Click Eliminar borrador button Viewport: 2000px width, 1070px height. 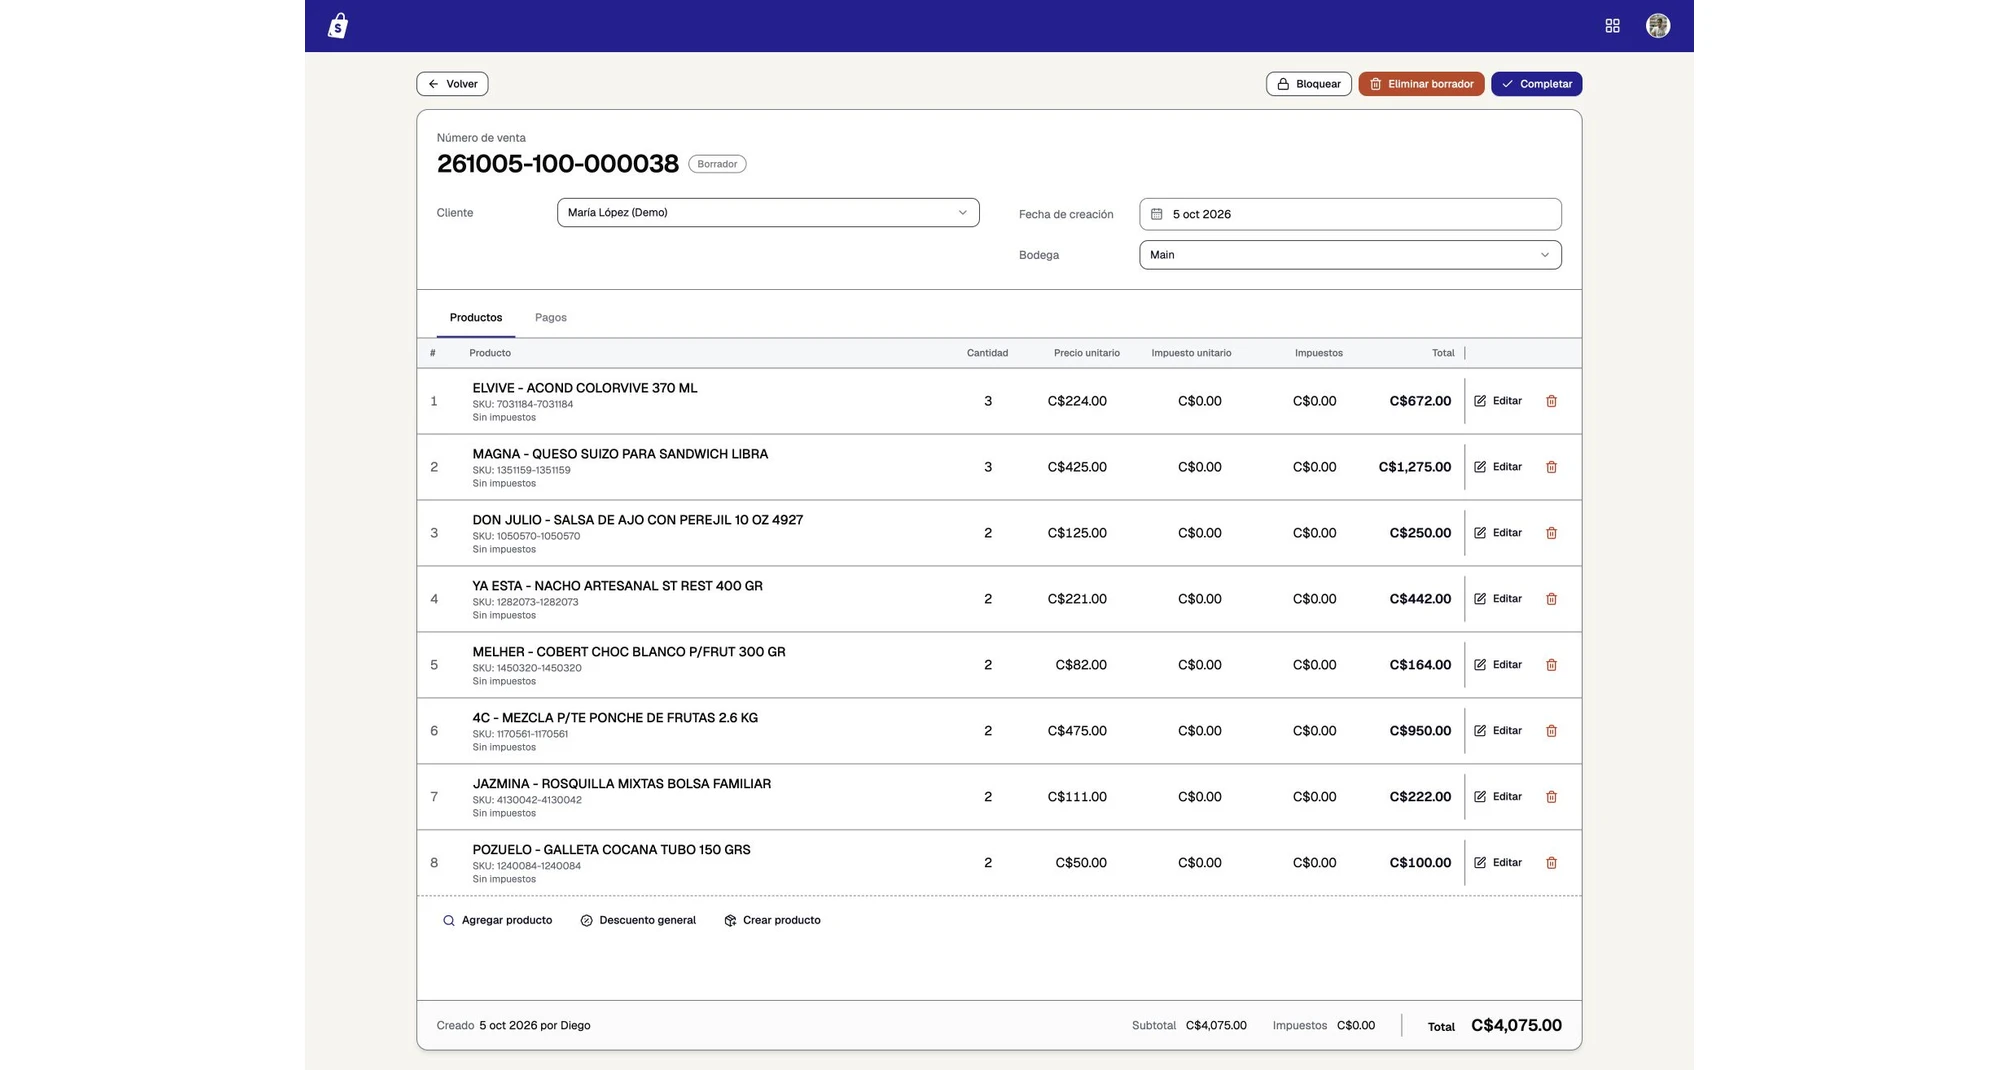[x=1421, y=84]
